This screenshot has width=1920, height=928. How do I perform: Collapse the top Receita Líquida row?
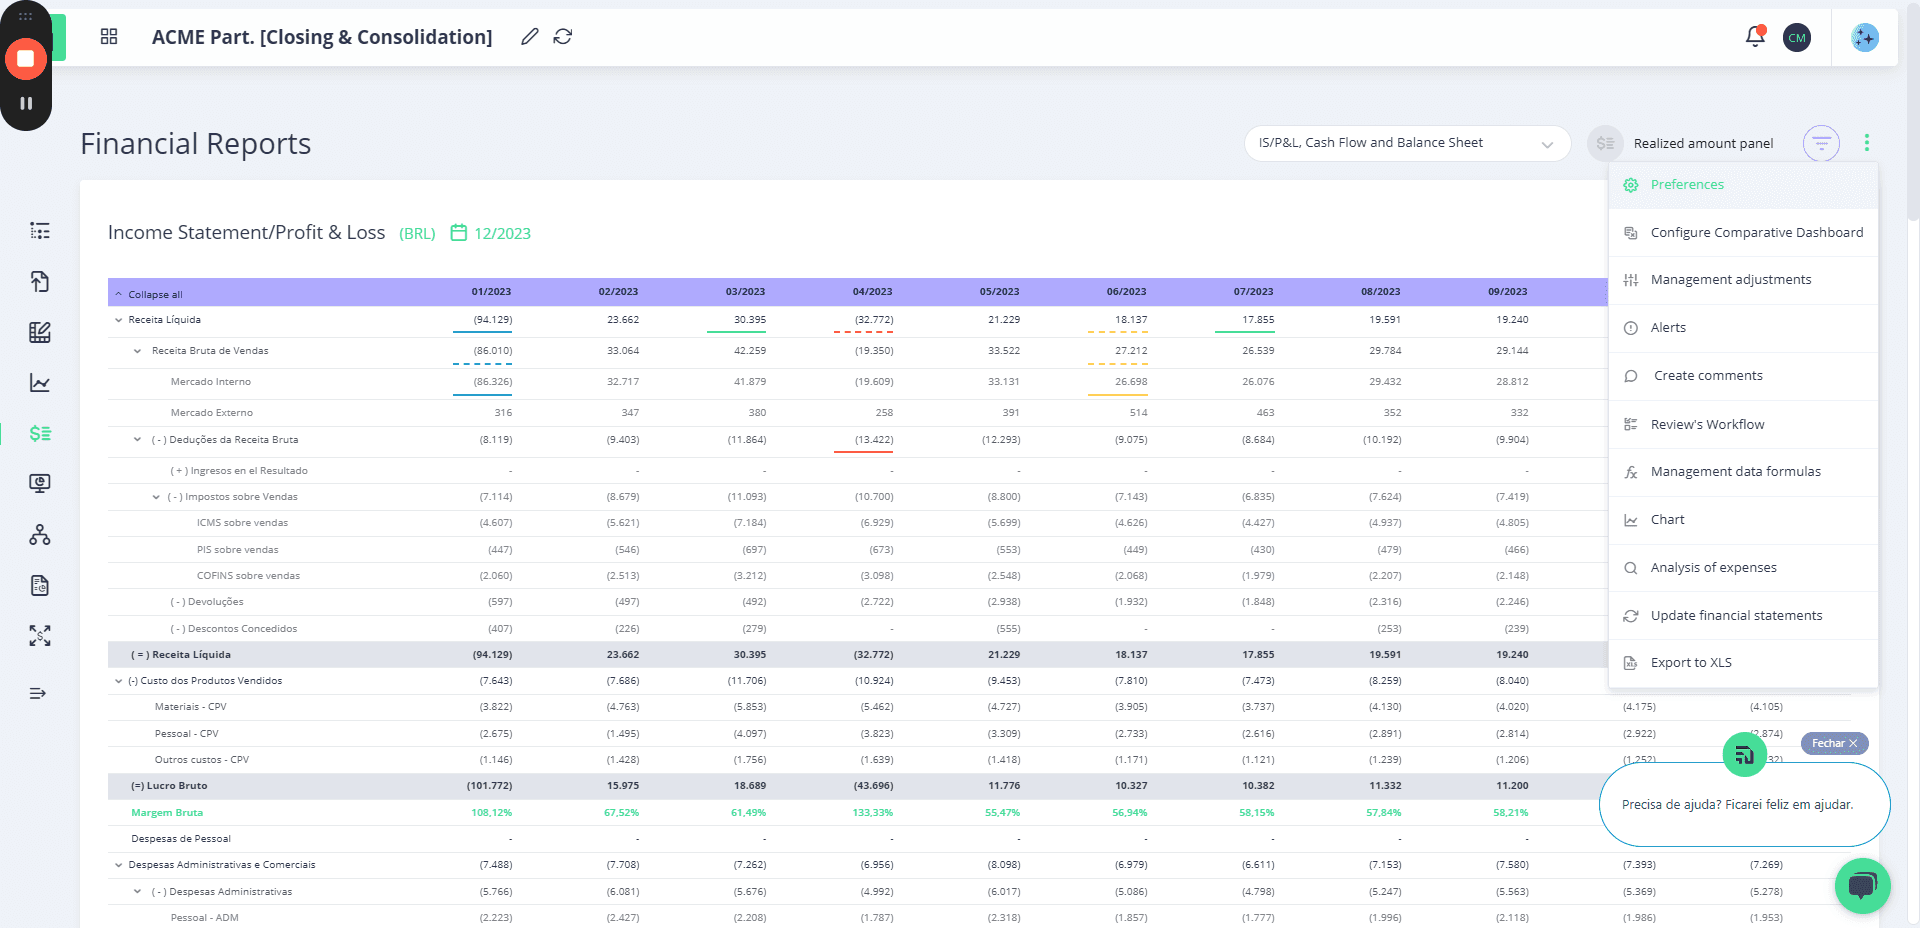[x=119, y=320]
